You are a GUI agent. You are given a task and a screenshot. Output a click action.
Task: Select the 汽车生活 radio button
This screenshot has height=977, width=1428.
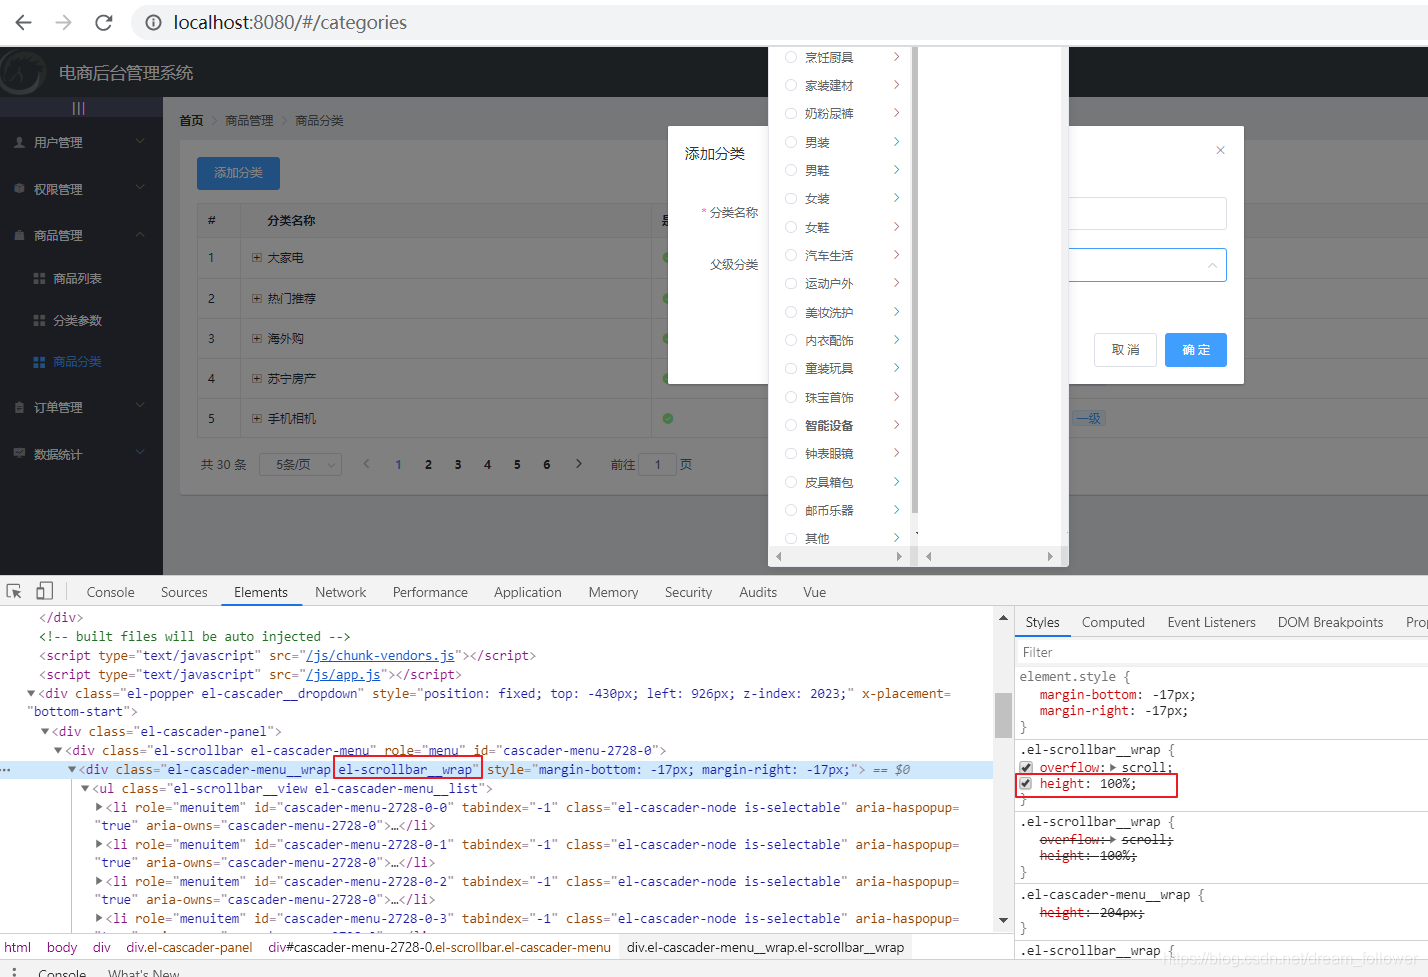791,255
